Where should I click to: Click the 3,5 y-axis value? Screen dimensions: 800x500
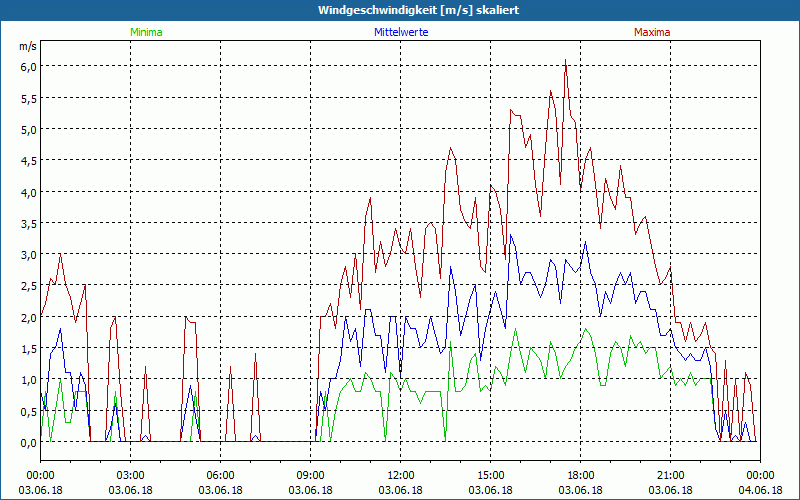coord(29,223)
